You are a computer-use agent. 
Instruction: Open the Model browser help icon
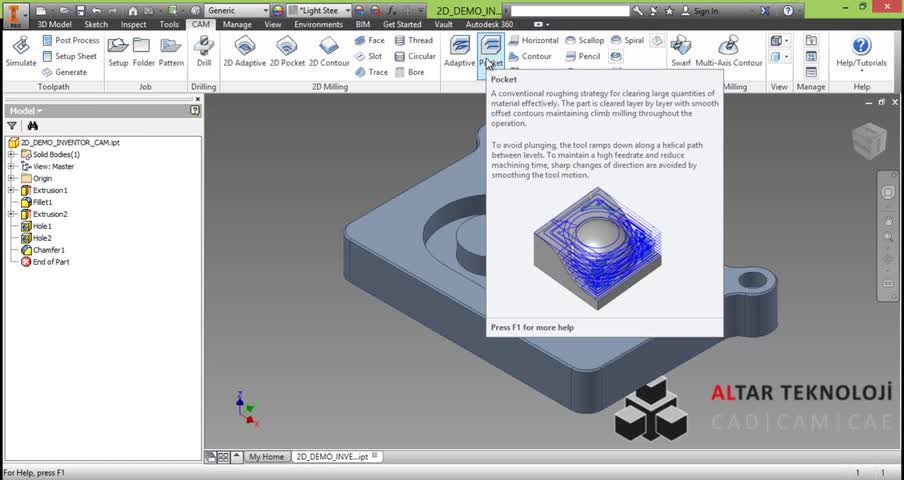coord(195,111)
